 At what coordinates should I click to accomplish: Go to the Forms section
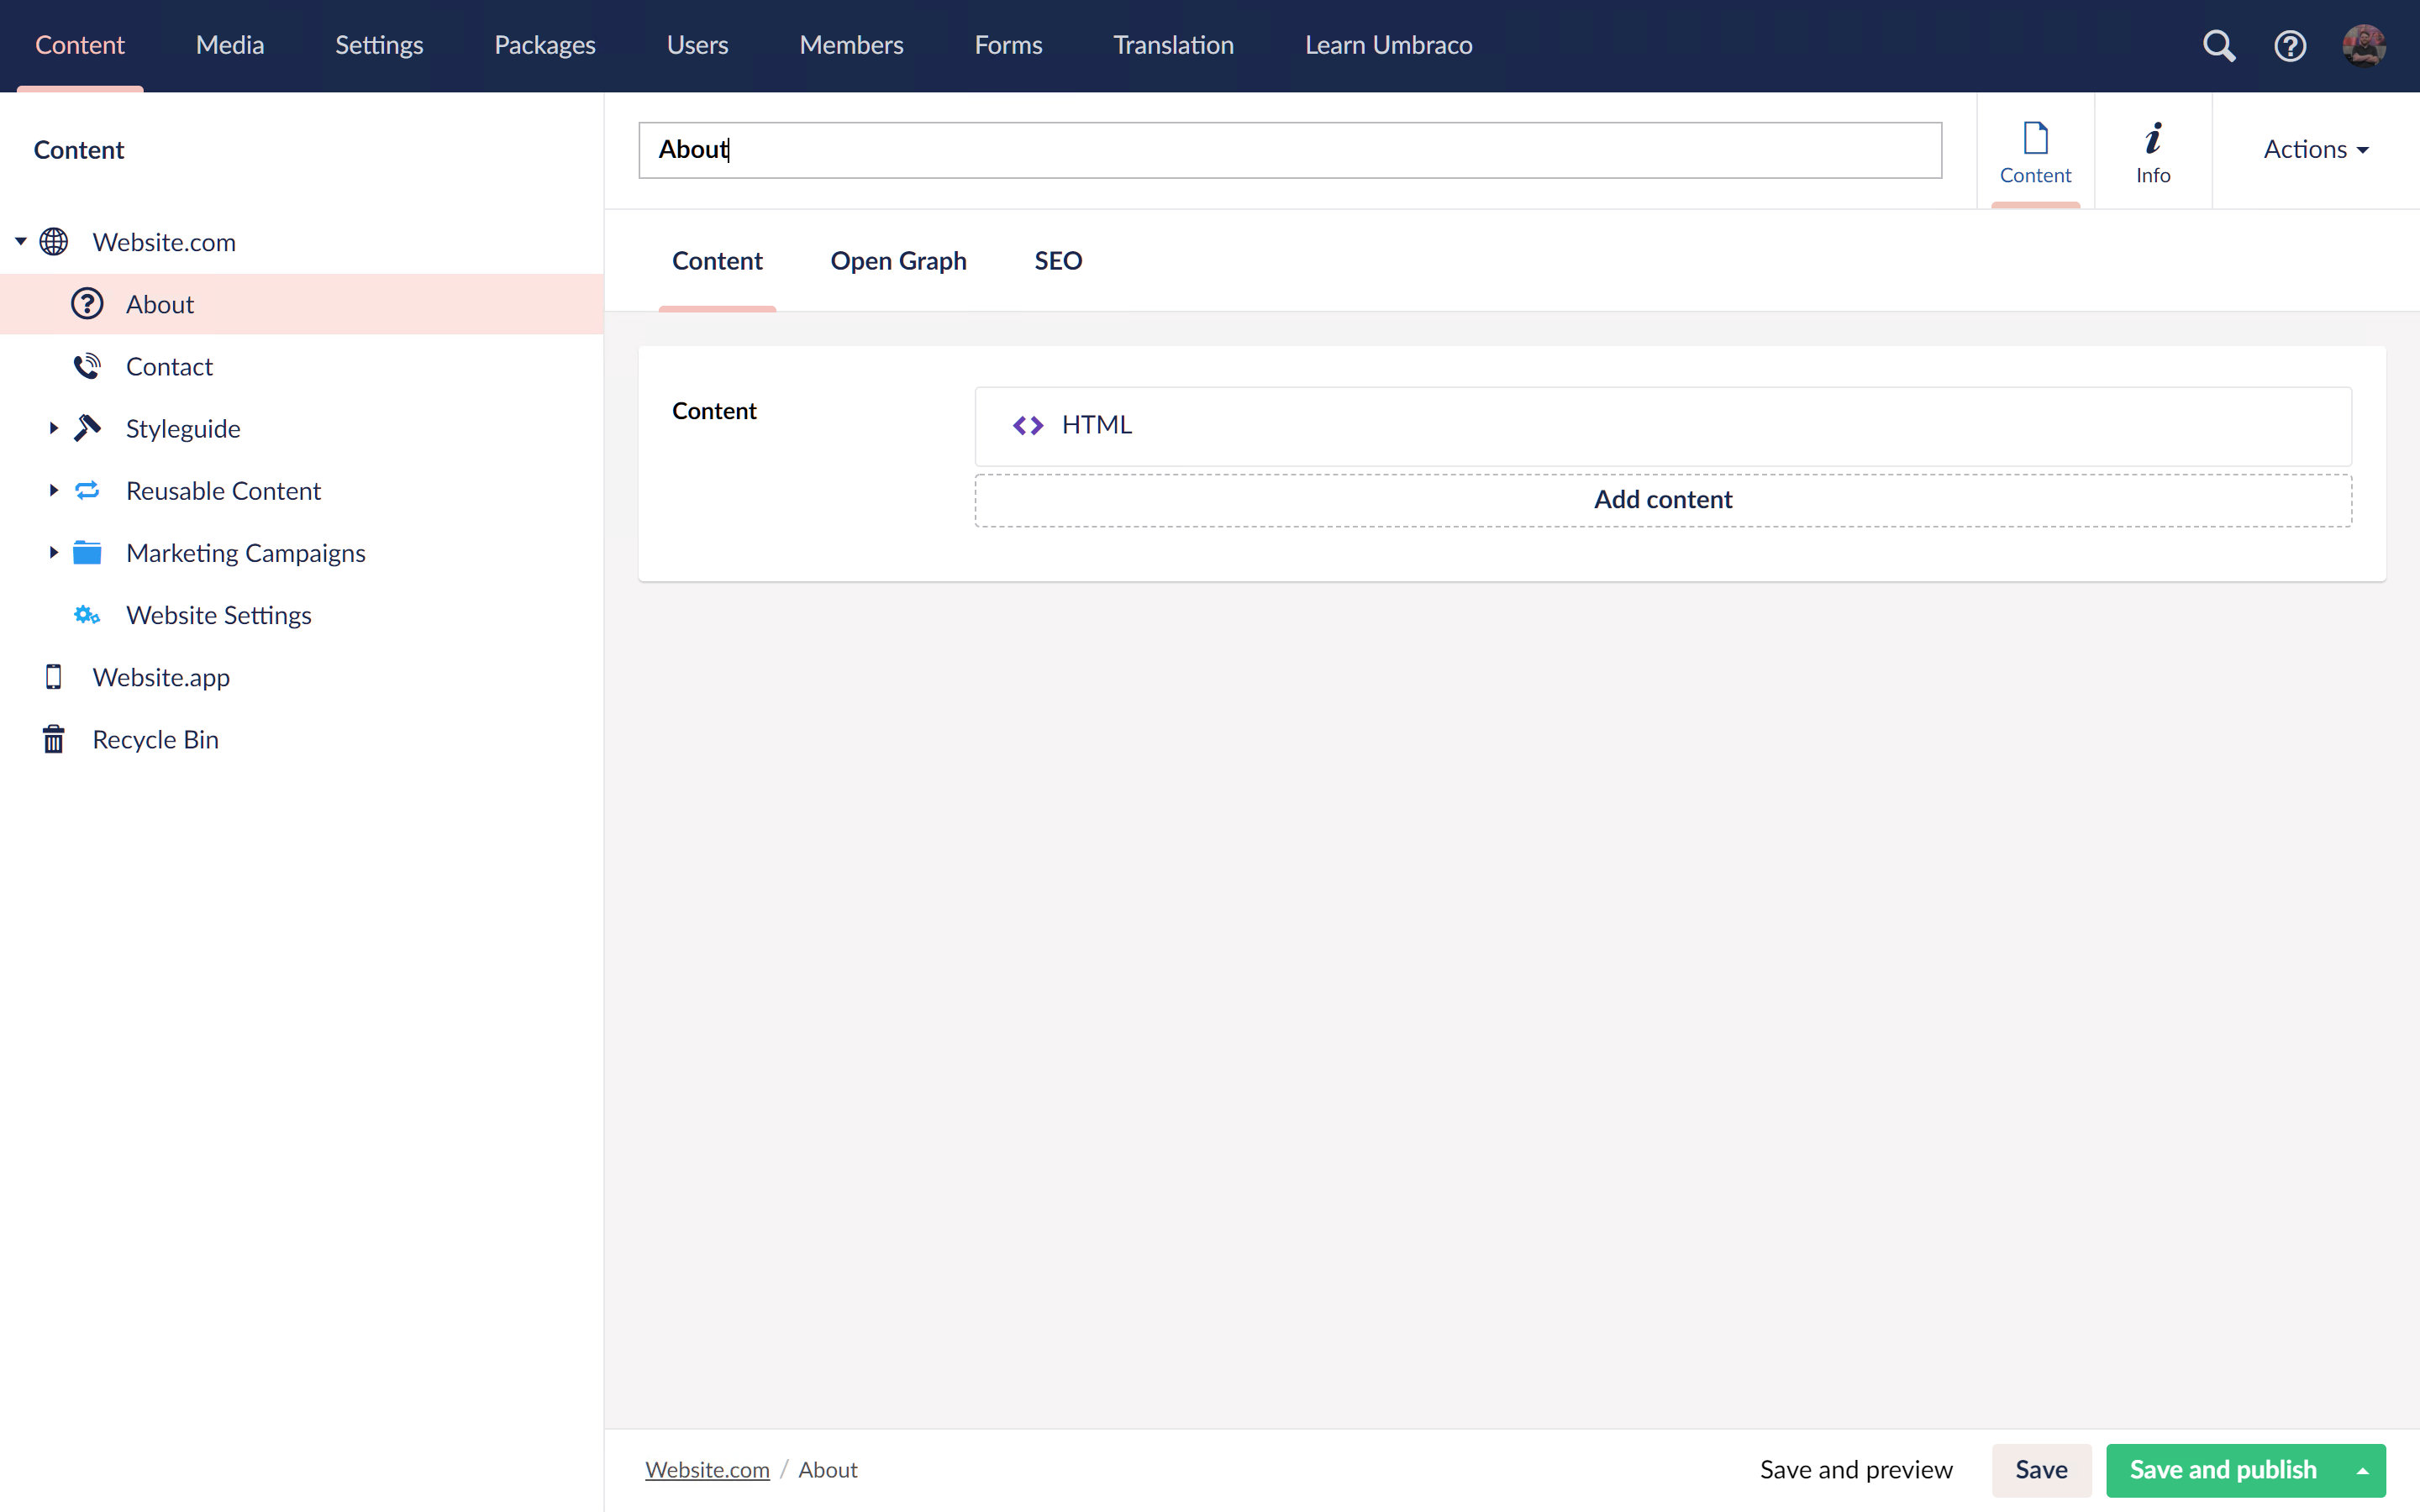(x=1008, y=46)
